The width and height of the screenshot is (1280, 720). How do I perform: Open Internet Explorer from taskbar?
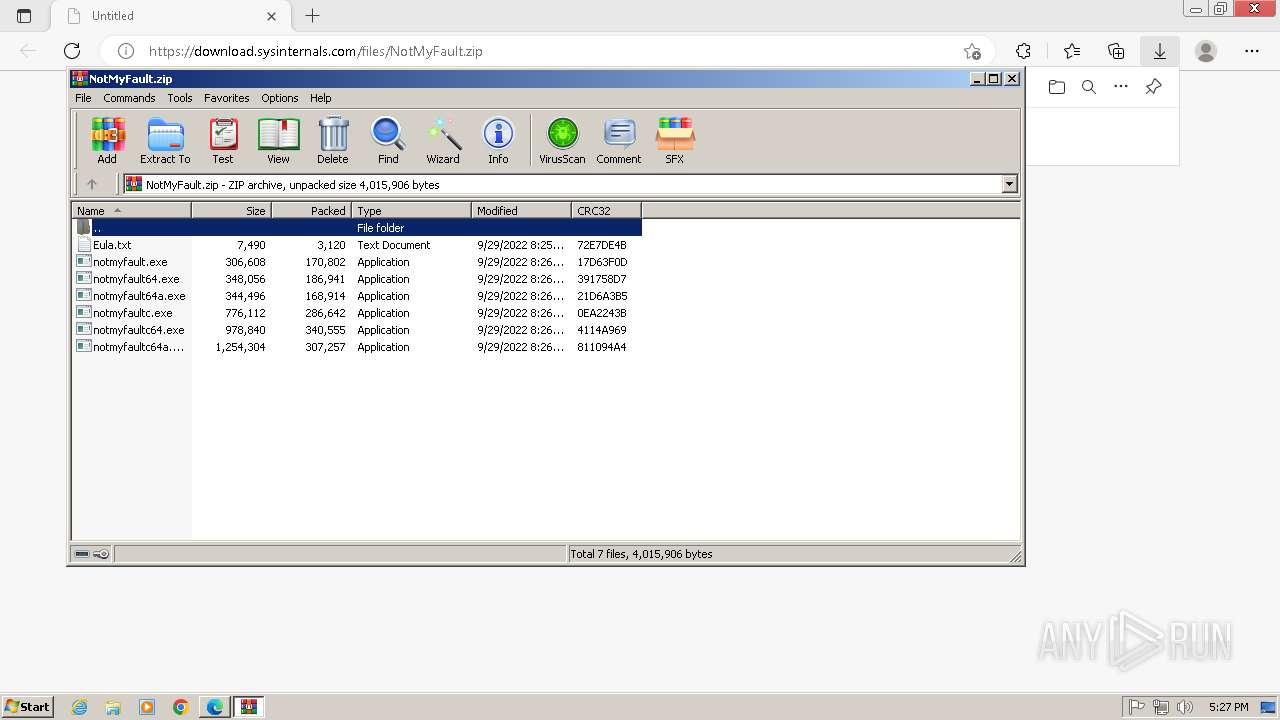(x=79, y=707)
